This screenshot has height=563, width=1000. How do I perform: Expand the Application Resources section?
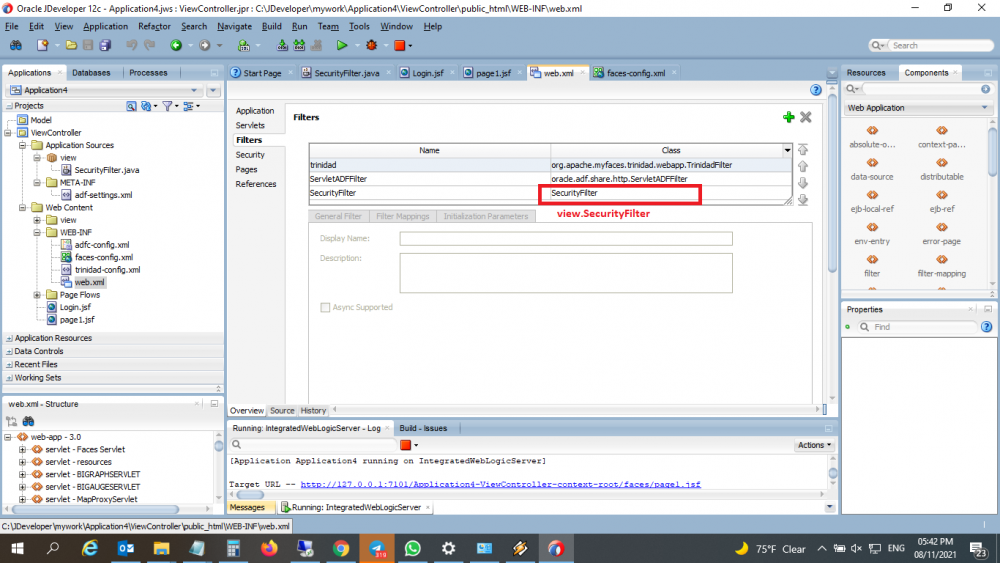9,338
